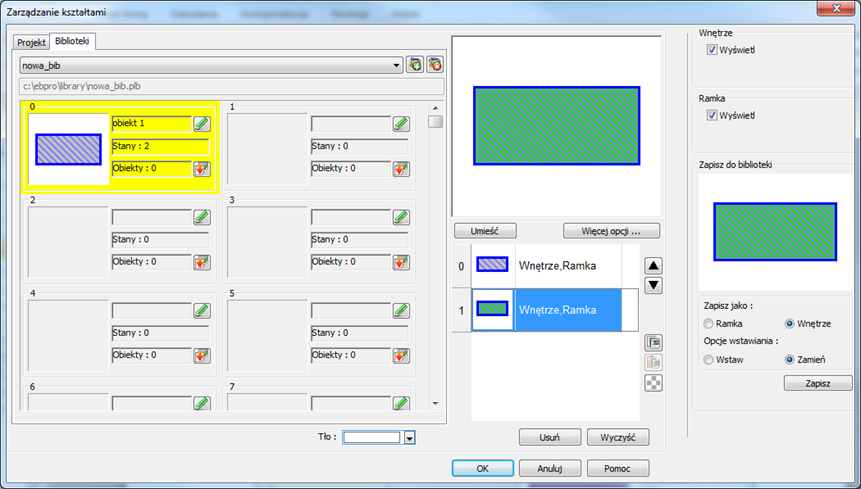Select state 0 Wnętrze,Ramka row
The height and width of the screenshot is (489, 861).
[x=546, y=266]
